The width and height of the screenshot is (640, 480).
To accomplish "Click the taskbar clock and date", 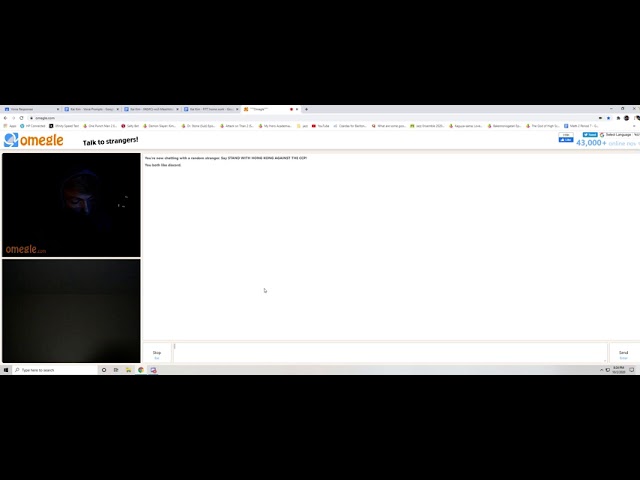I will [619, 370].
